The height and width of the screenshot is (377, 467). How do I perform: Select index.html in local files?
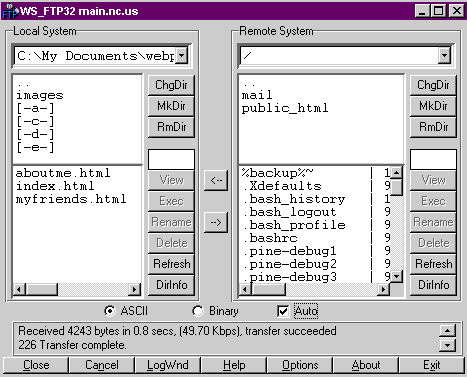[x=55, y=186]
